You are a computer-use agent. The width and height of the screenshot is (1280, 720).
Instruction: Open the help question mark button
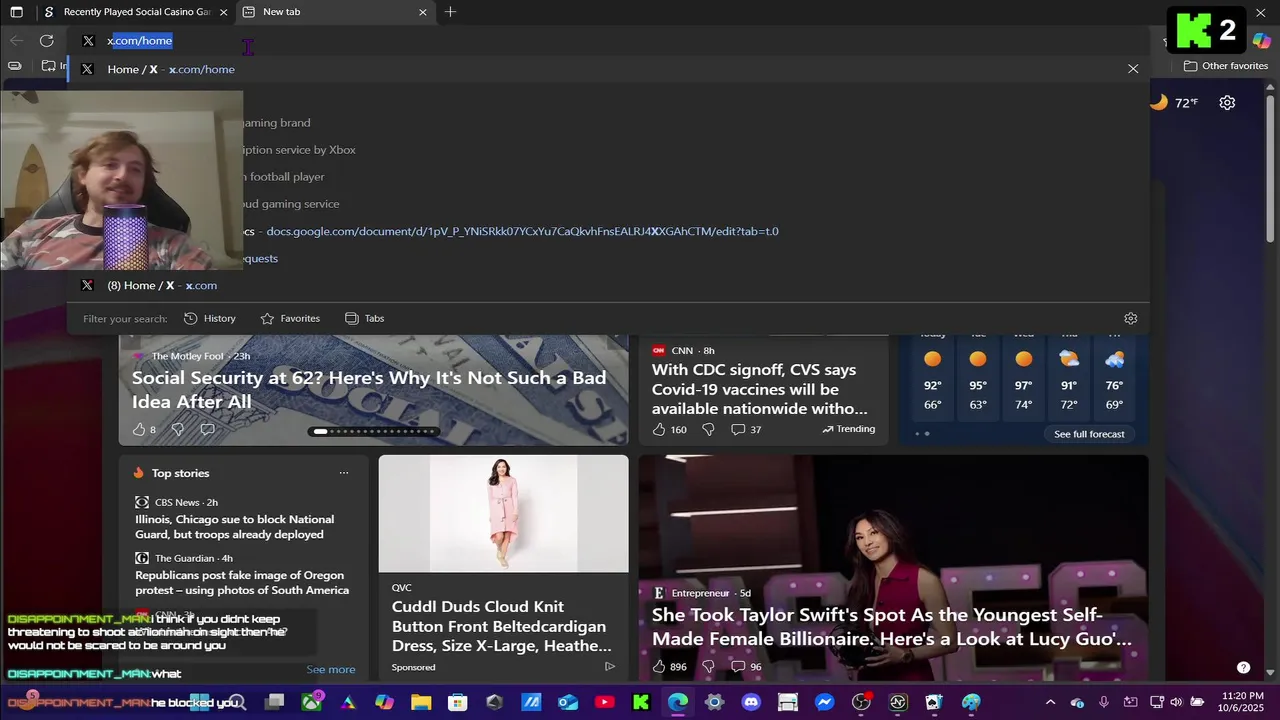coord(1243,667)
